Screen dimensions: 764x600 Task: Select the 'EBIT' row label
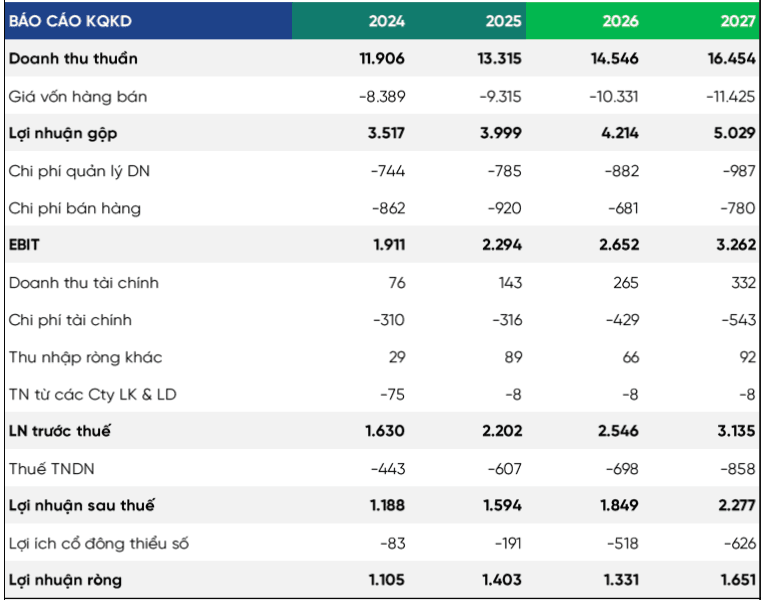pos(24,245)
